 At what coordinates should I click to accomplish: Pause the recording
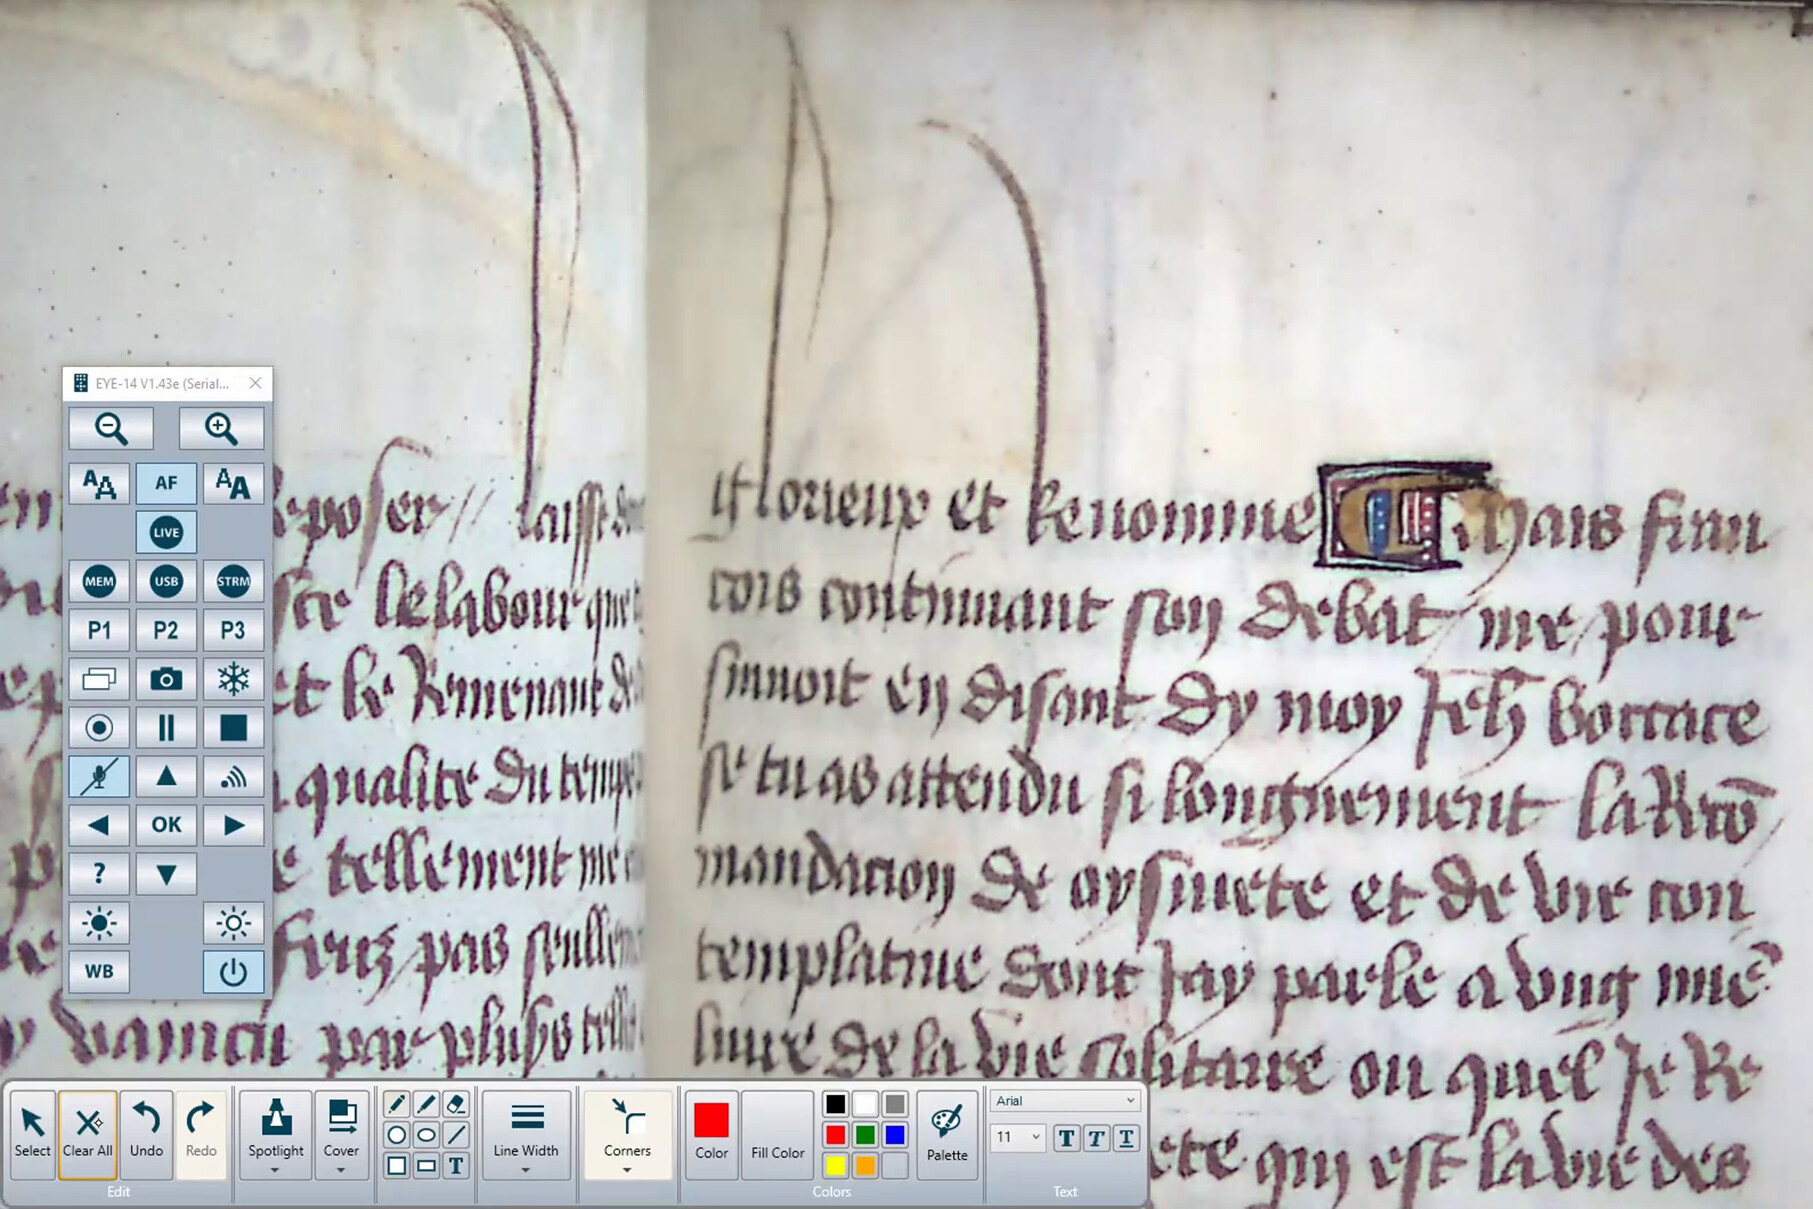pyautogui.click(x=166, y=727)
